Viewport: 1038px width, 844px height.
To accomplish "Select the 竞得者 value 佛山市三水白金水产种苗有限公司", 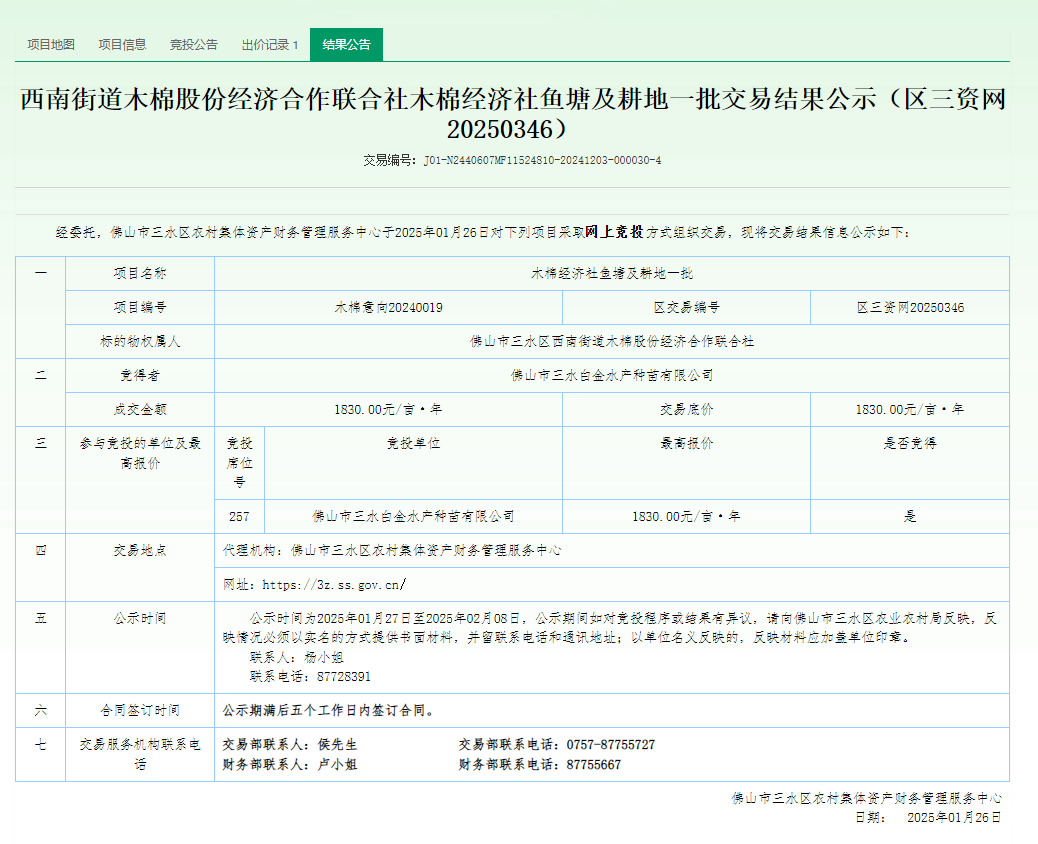I will coord(612,375).
